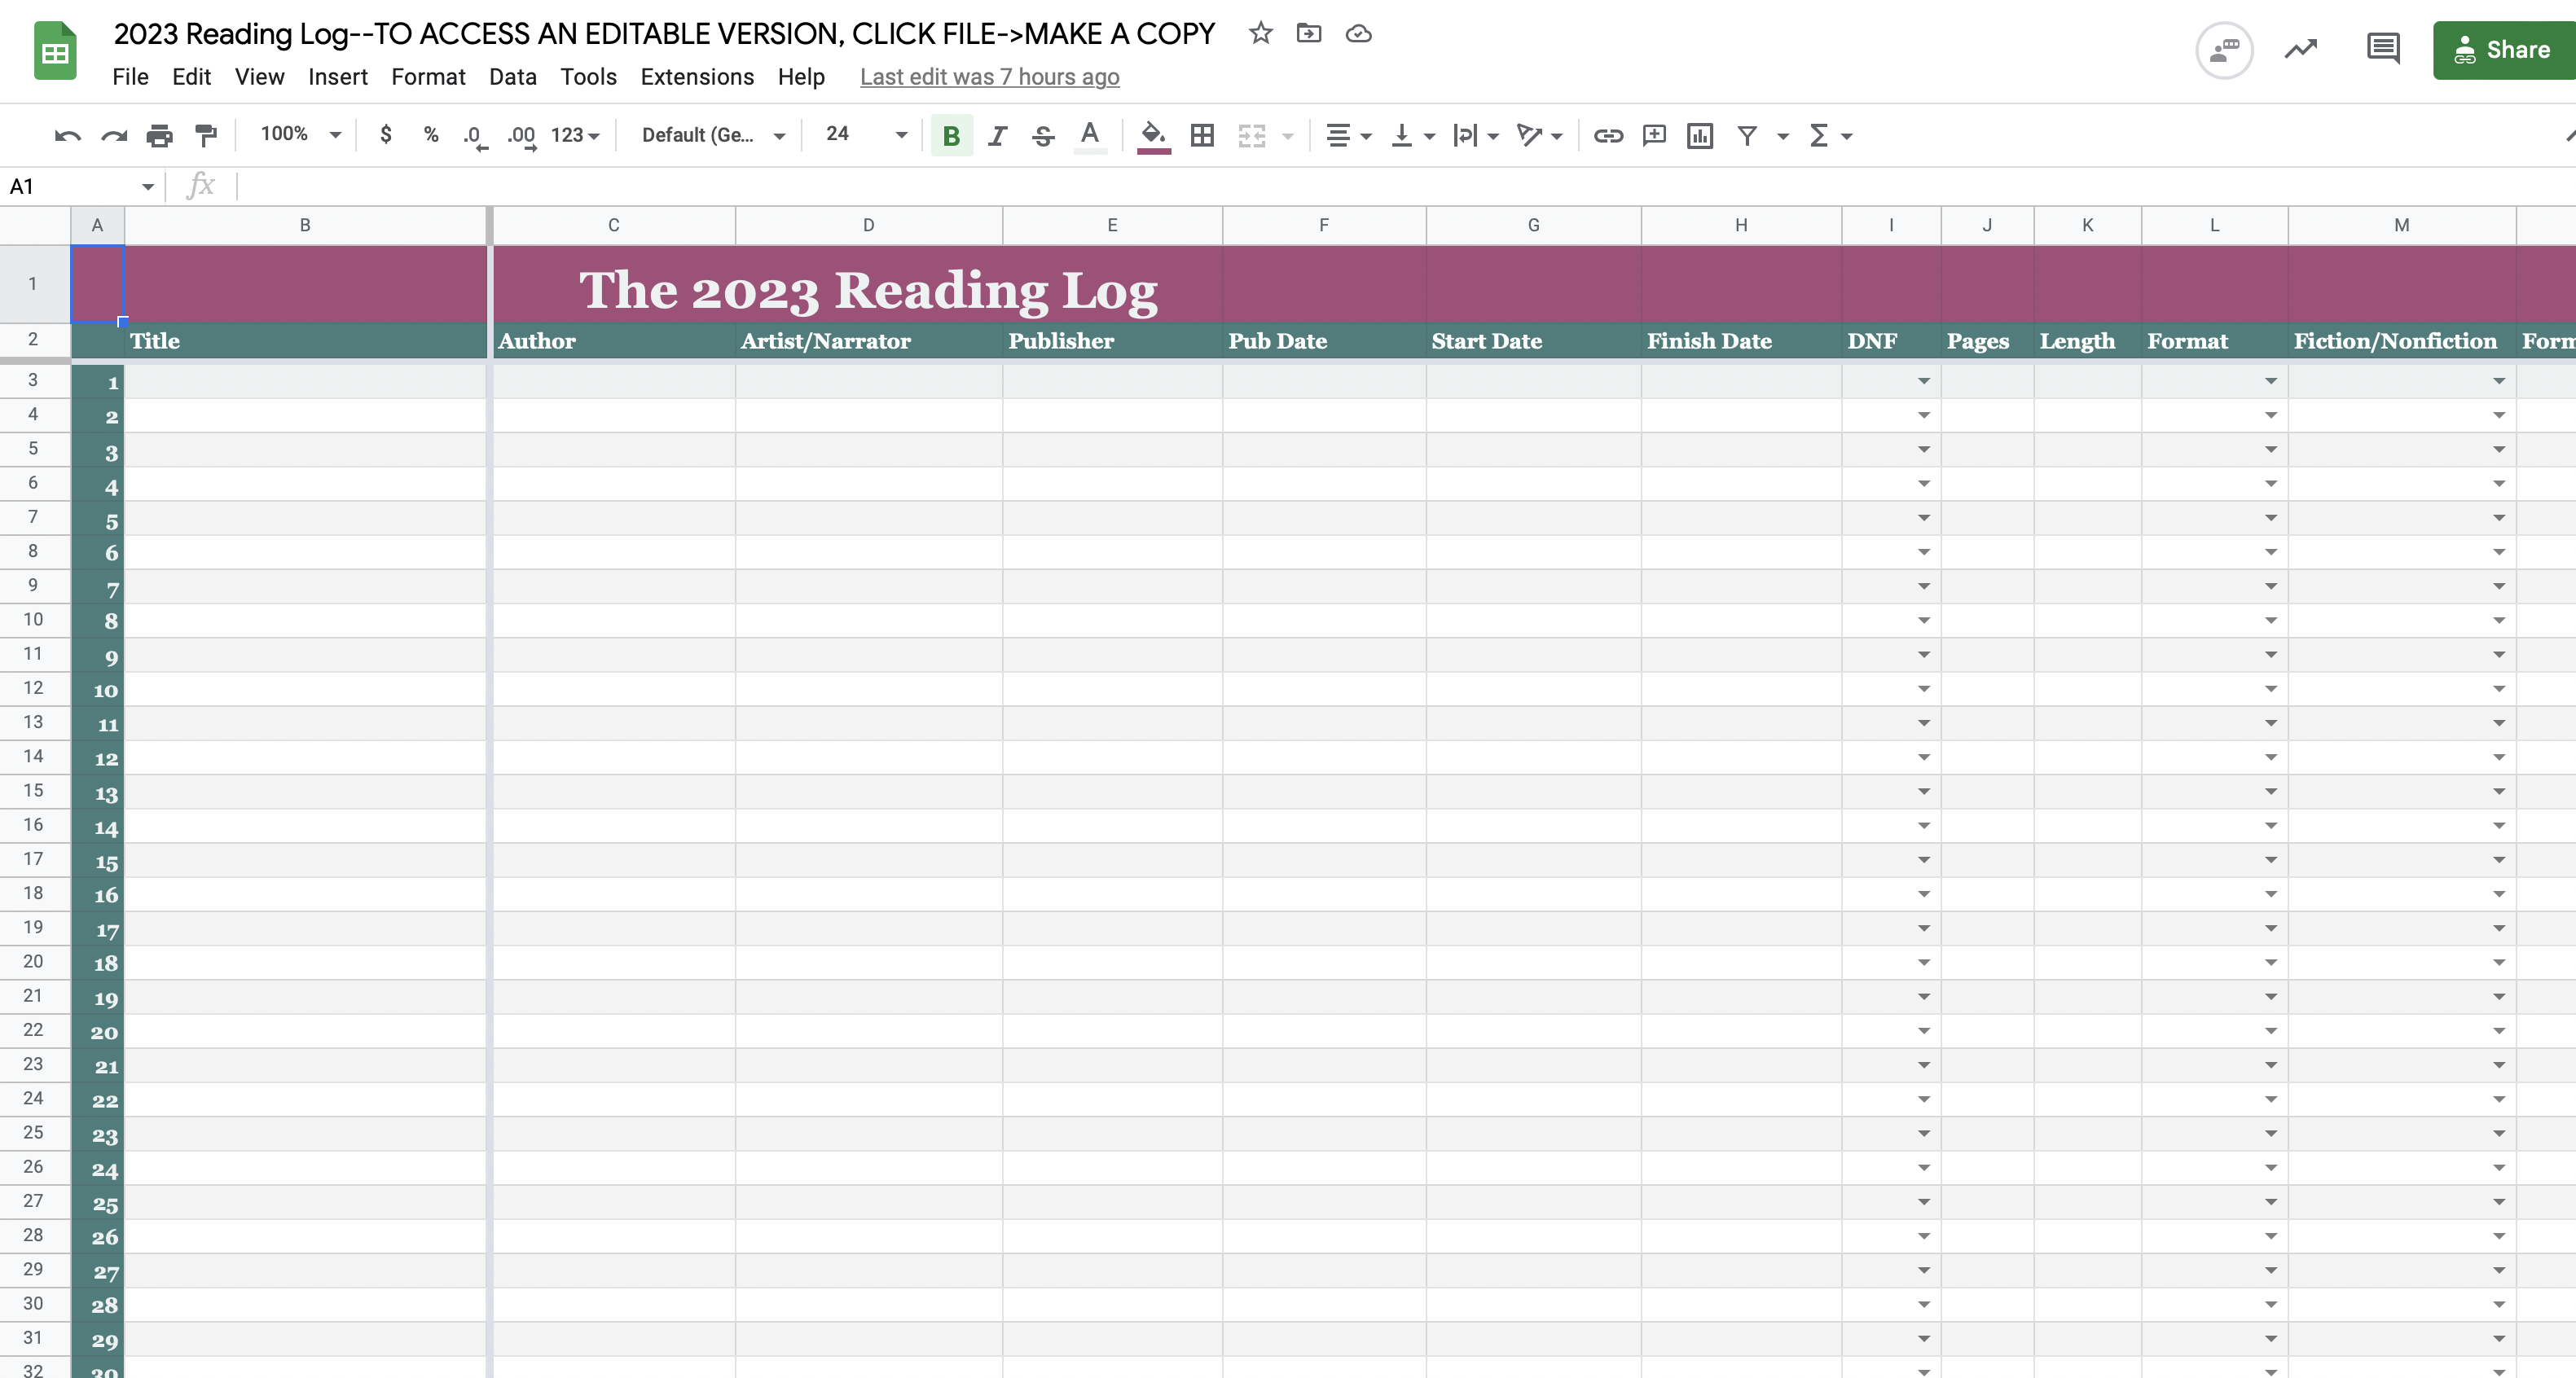Open the Data menu

pyautogui.click(x=512, y=77)
